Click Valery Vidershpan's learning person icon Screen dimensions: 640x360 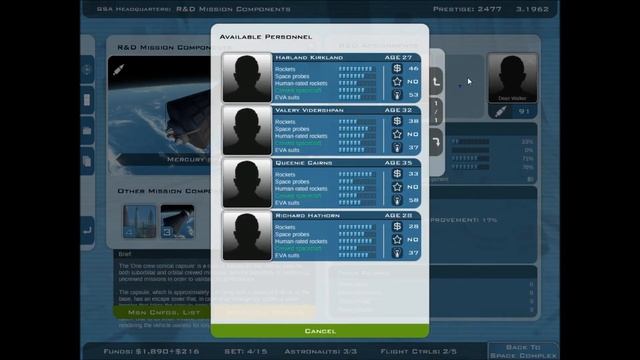pyautogui.click(x=397, y=147)
